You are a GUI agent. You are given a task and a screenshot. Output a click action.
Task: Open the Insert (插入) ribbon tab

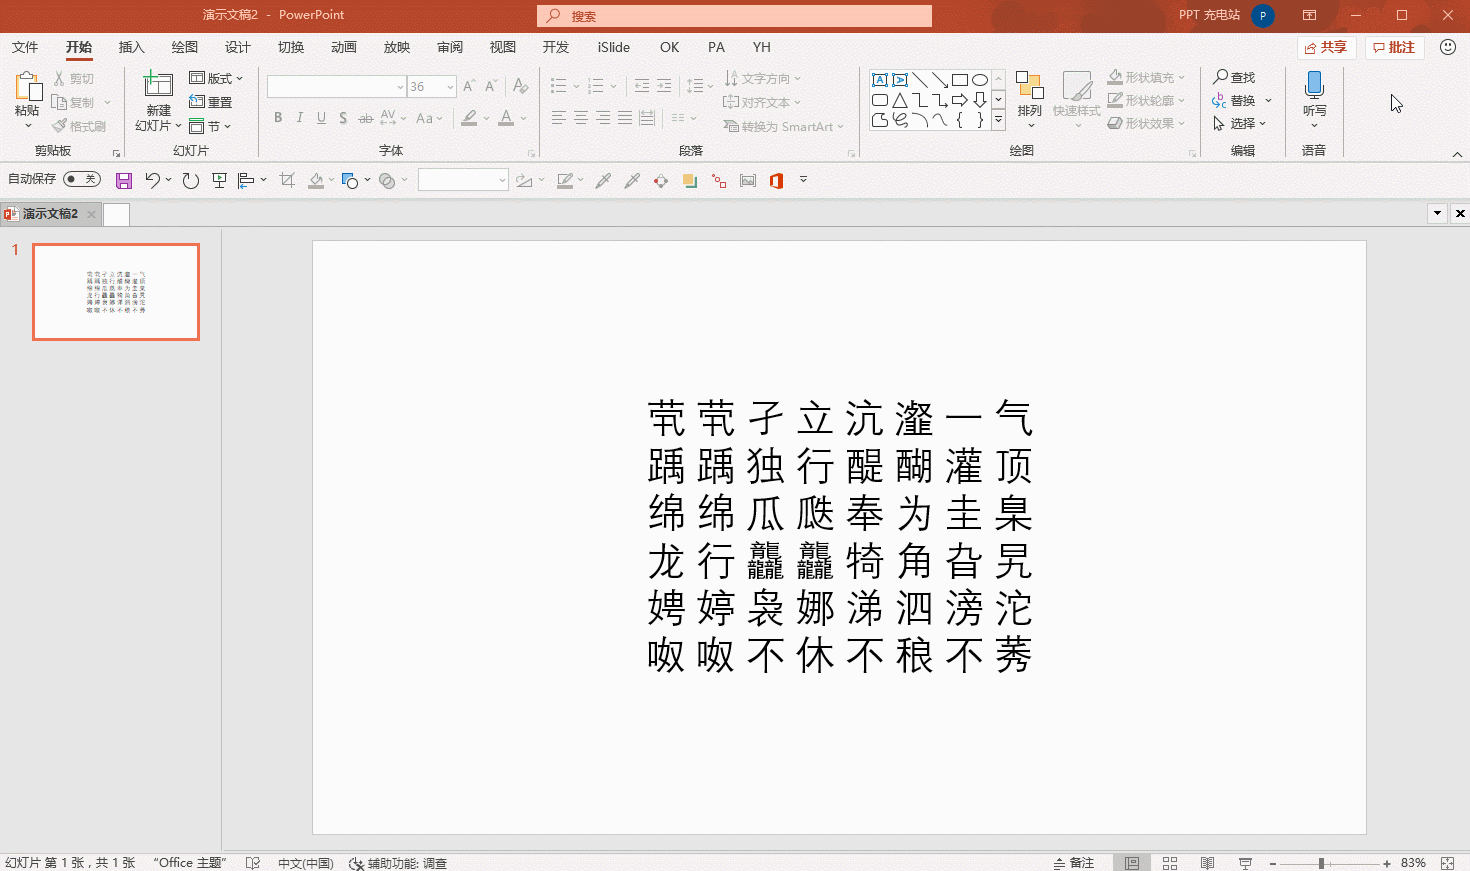pos(131,47)
